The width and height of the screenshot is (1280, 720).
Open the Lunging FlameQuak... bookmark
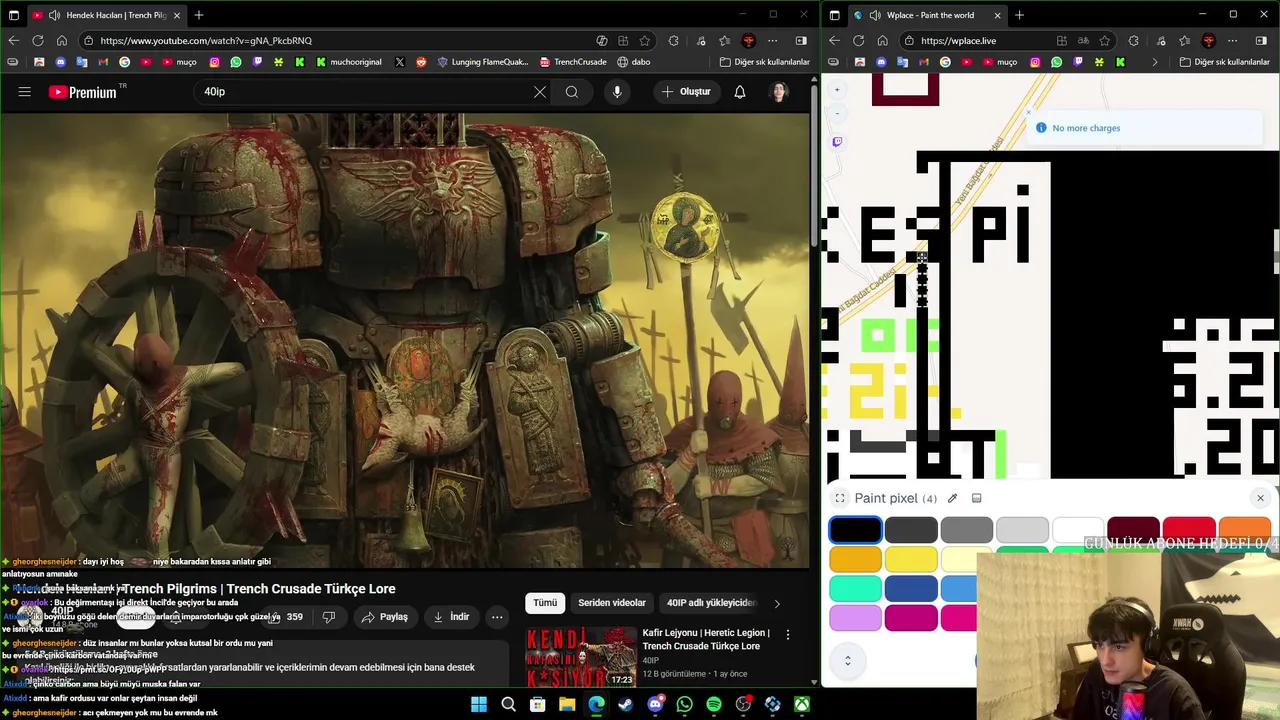pos(483,62)
